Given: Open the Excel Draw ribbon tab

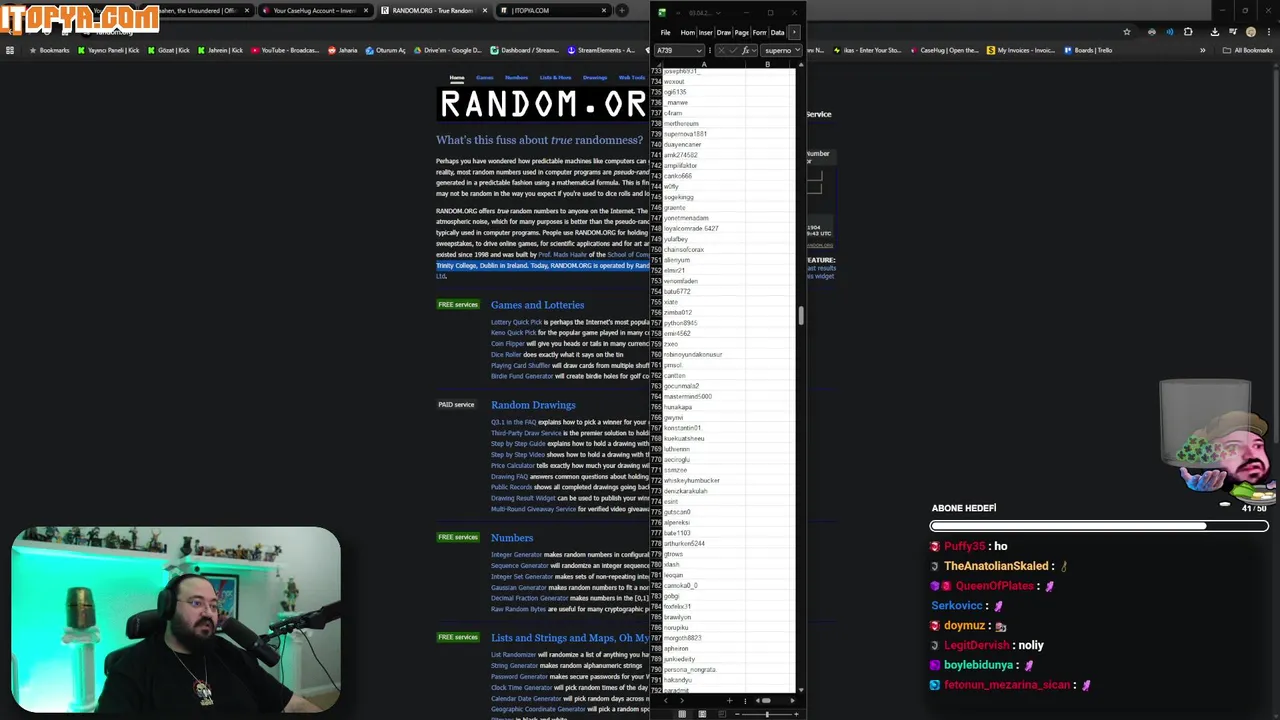Looking at the screenshot, I should [723, 32].
